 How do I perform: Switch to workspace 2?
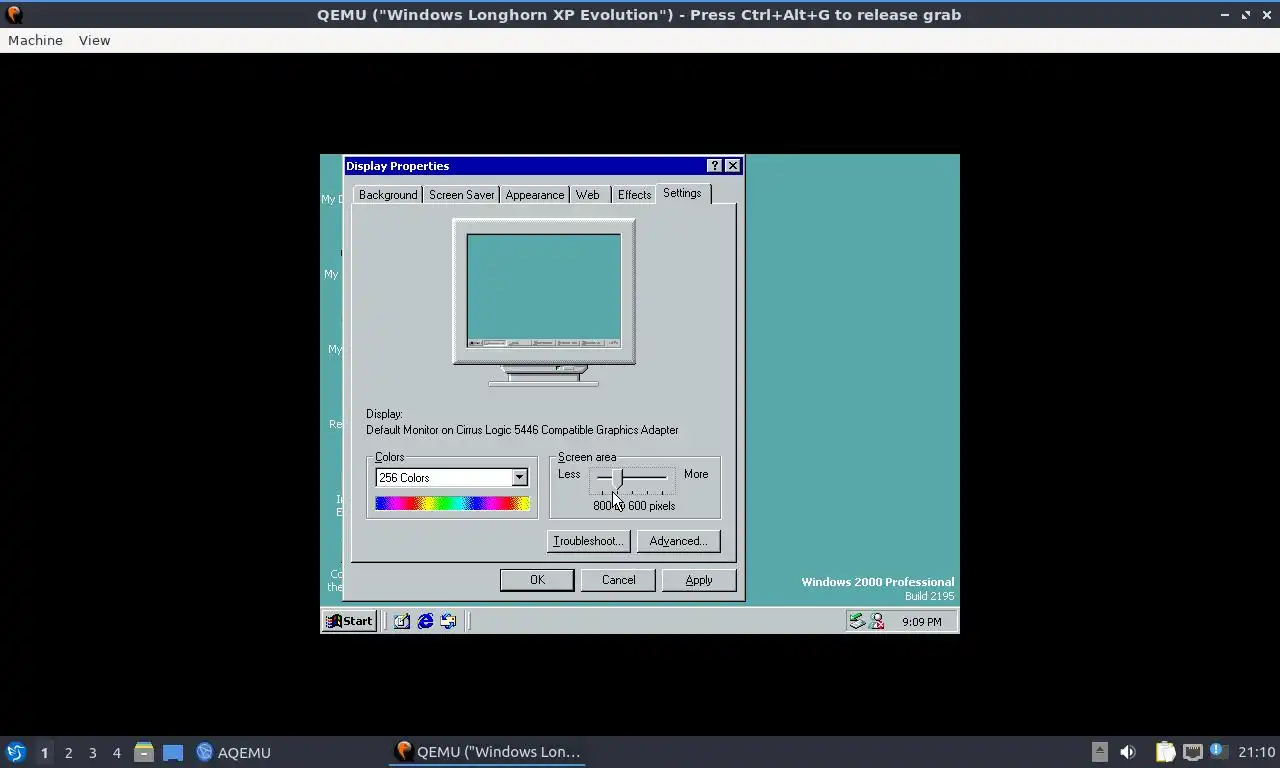point(68,752)
